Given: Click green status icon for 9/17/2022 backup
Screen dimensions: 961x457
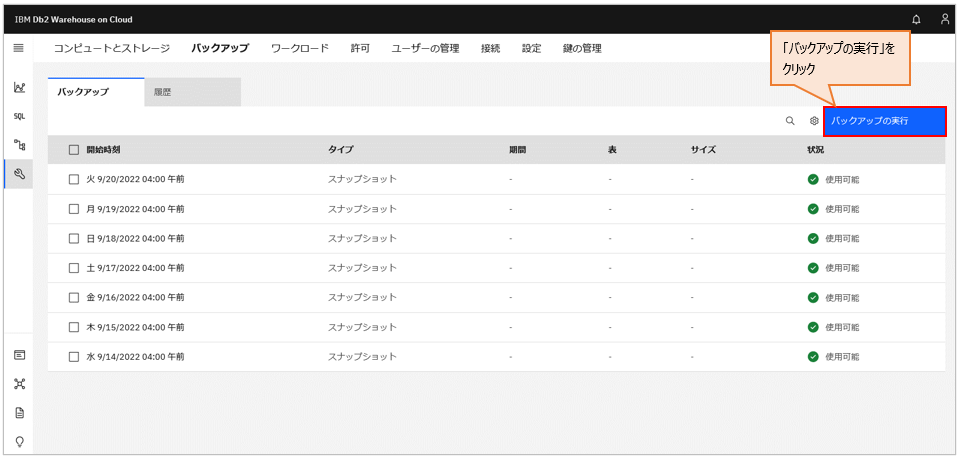Looking at the screenshot, I should point(813,268).
